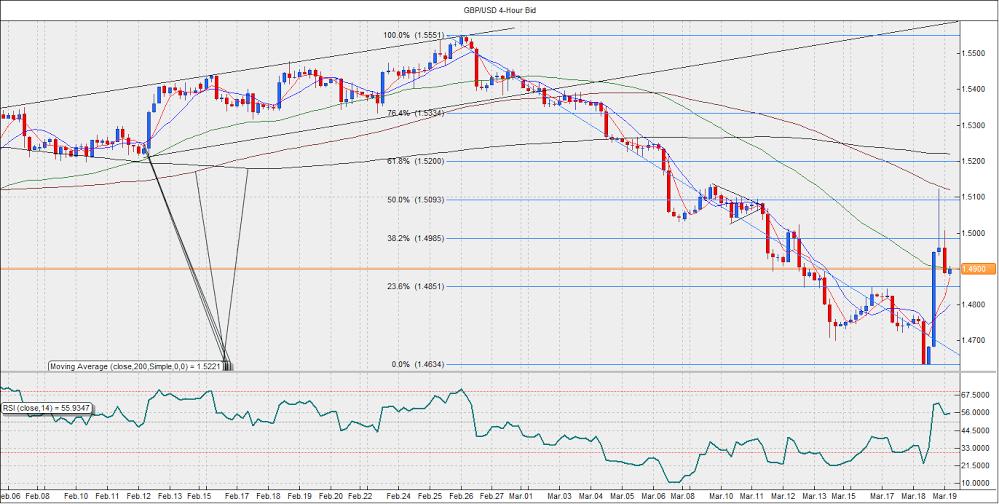Click the Mar.13 date label
Viewport: 999px width, 504px height.
815,495
